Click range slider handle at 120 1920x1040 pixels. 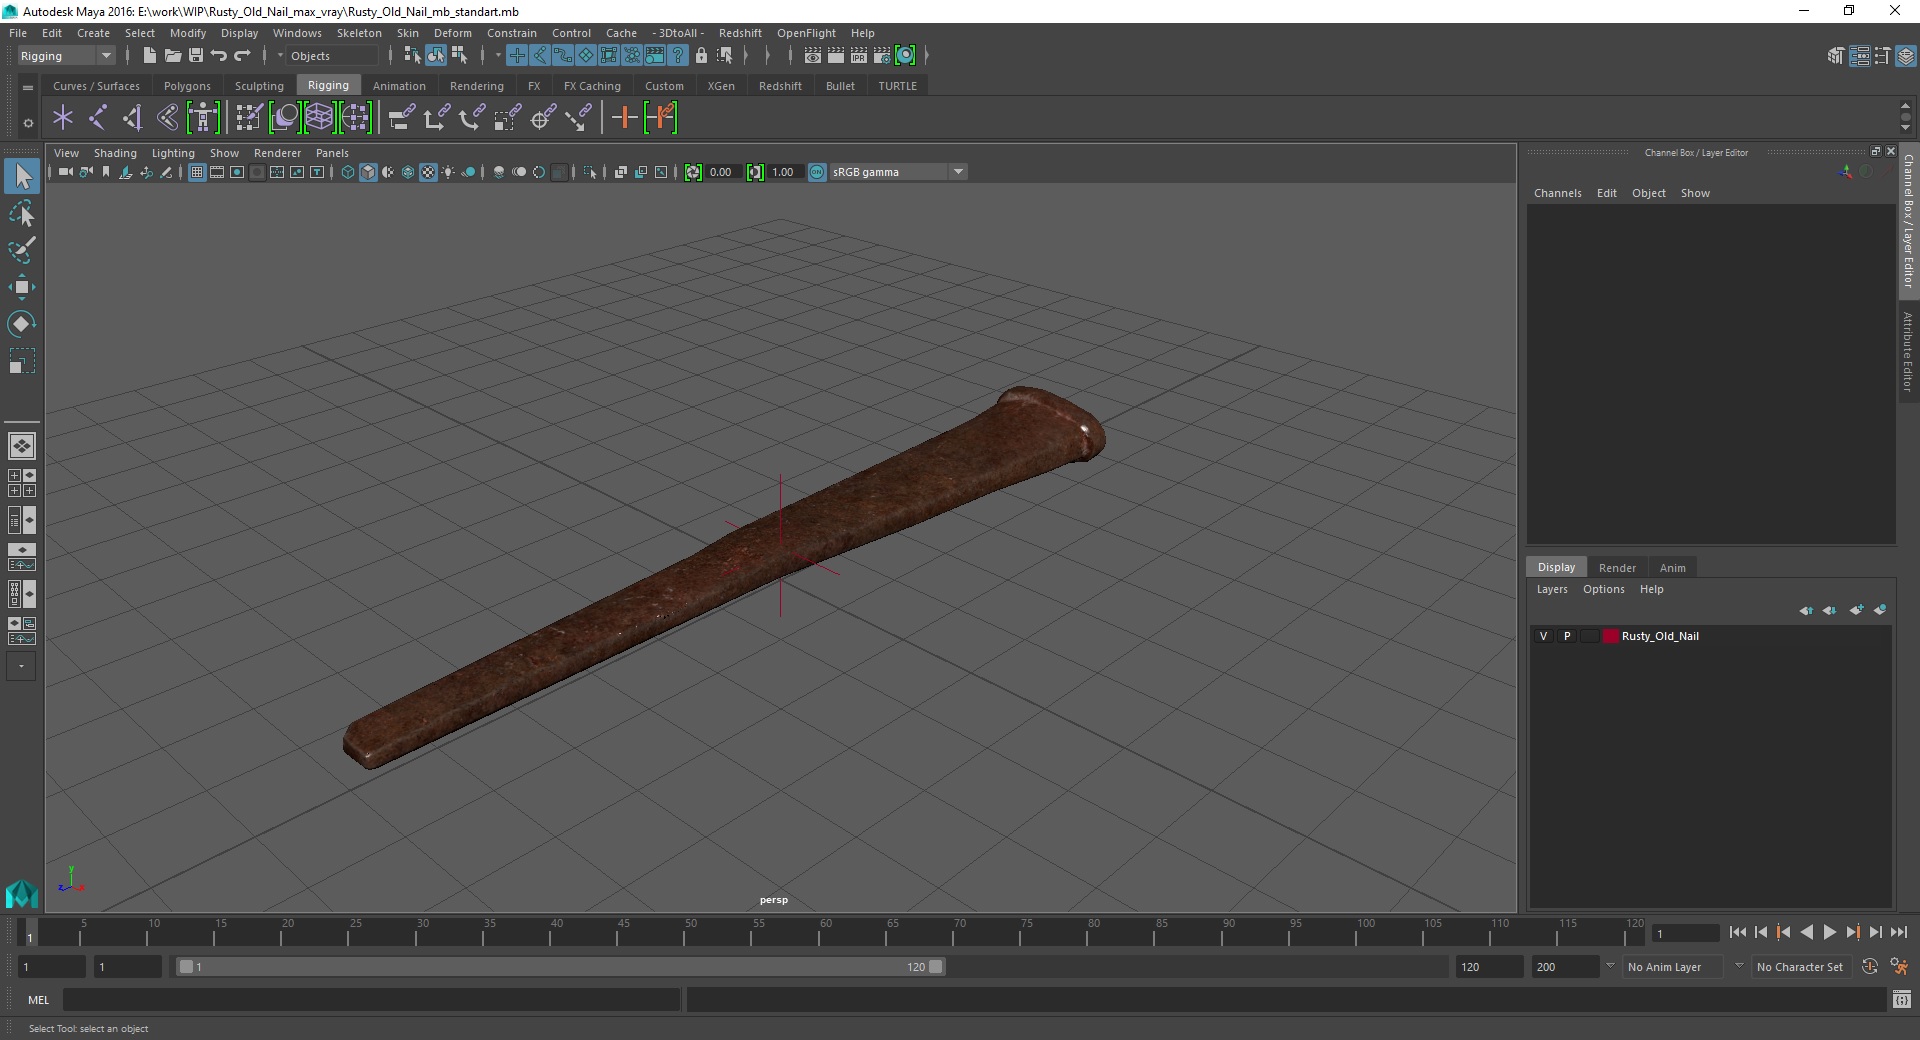(935, 967)
